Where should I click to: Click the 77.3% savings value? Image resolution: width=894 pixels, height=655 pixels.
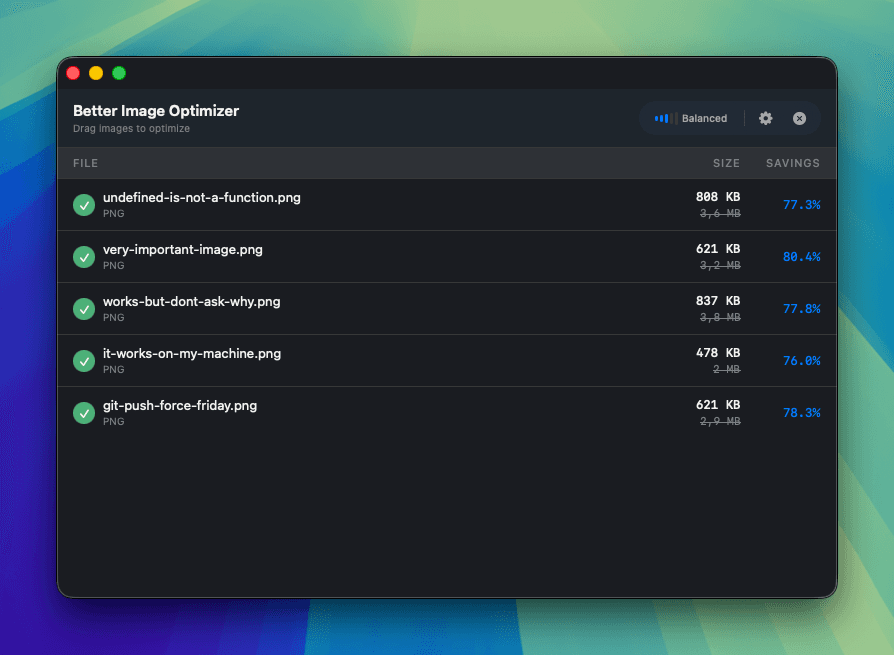click(x=801, y=204)
